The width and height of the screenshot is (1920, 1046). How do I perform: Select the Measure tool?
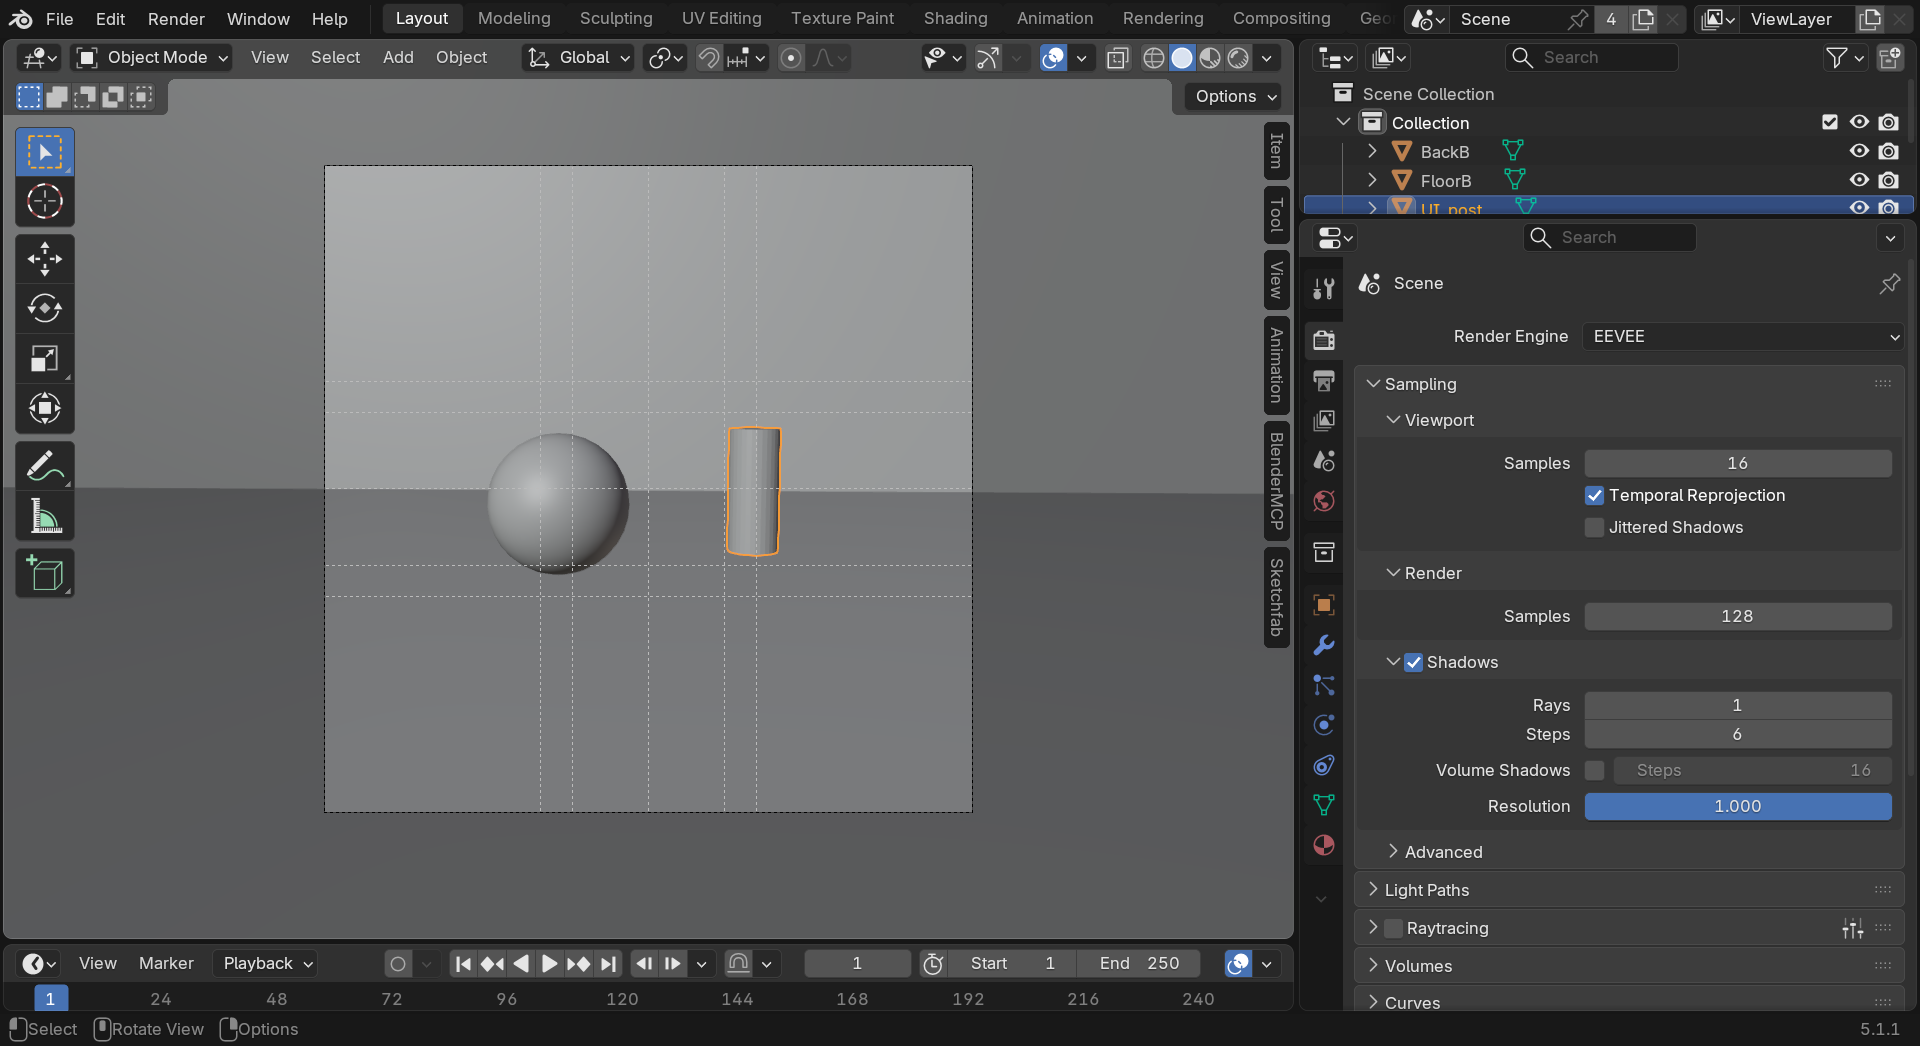point(45,516)
